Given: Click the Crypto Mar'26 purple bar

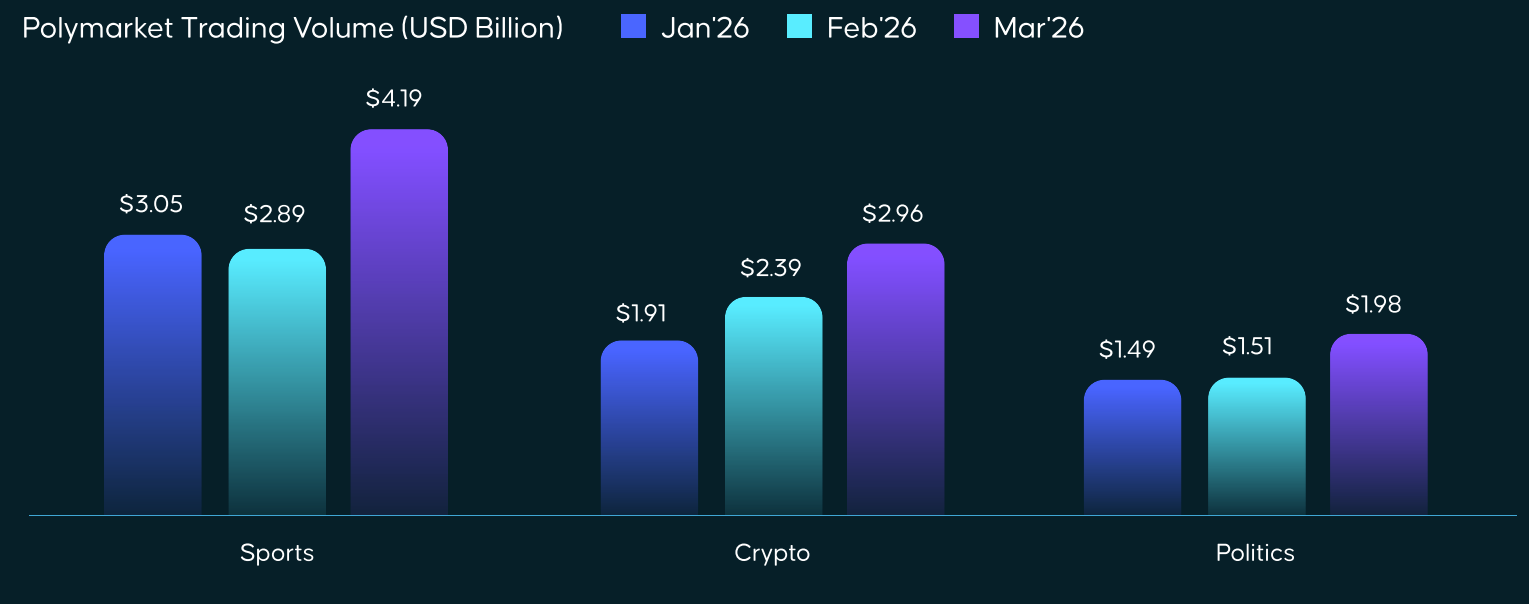Looking at the screenshot, I should tap(895, 379).
